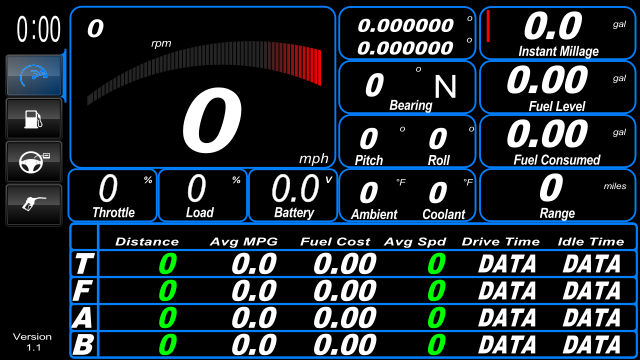Click the Distance value in row B
The width and height of the screenshot is (640, 360).
pos(168,345)
